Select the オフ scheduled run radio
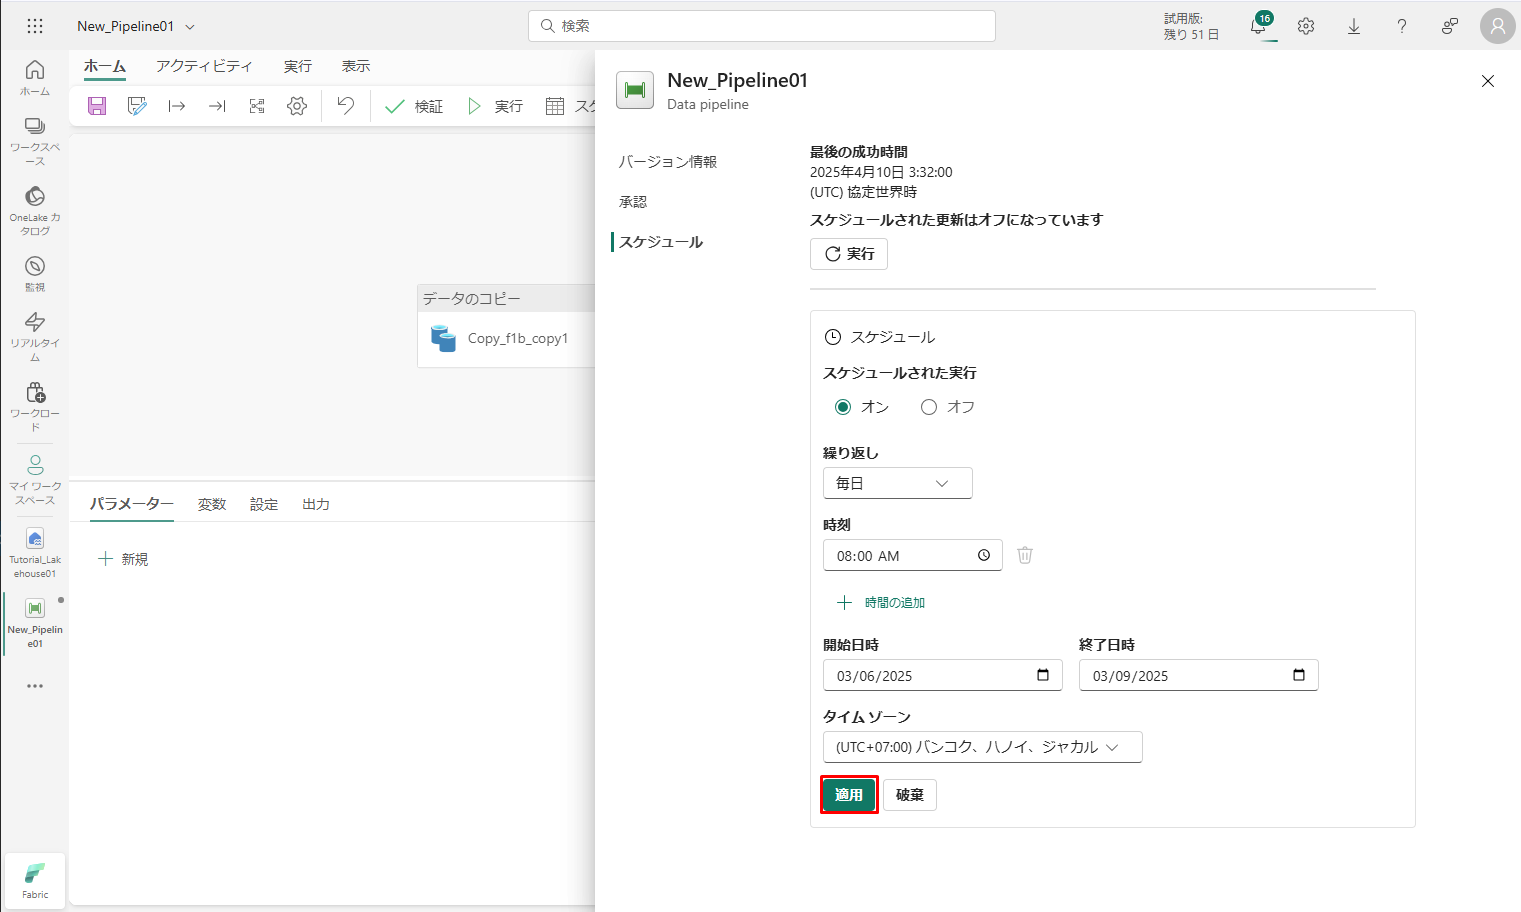The width and height of the screenshot is (1521, 912). tap(929, 407)
